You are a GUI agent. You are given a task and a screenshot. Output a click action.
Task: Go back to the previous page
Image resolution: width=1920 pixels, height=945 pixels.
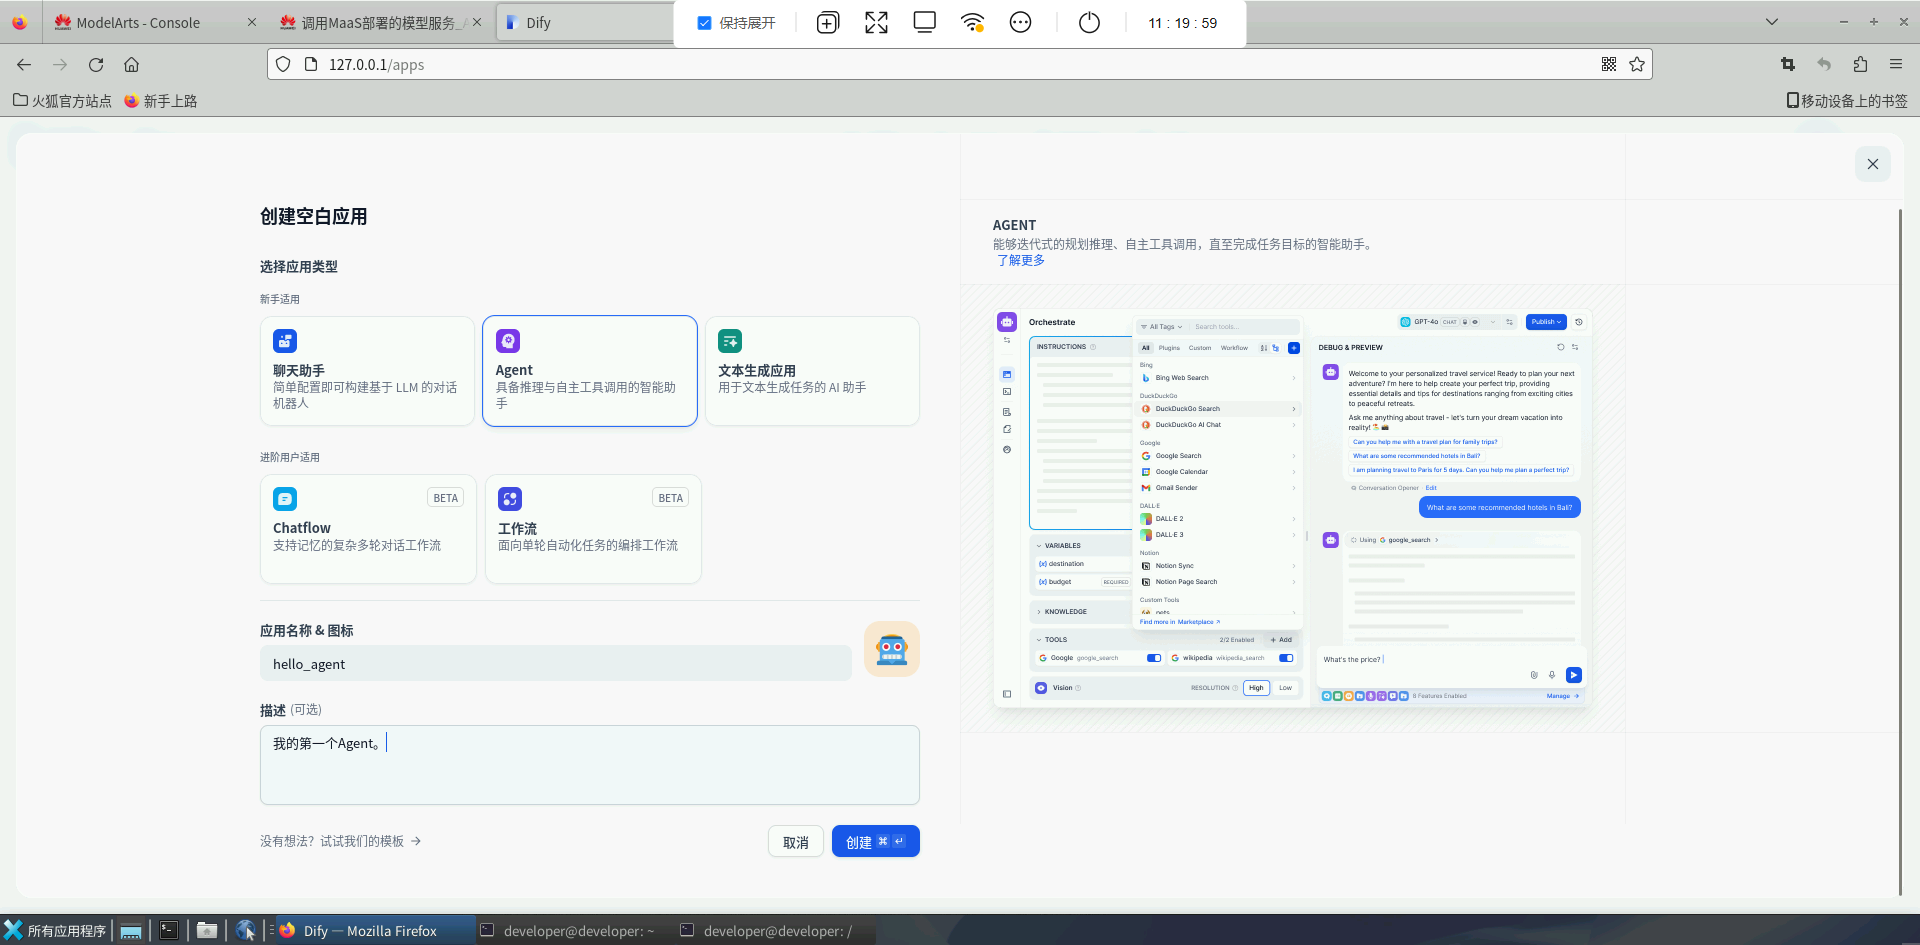click(x=24, y=64)
